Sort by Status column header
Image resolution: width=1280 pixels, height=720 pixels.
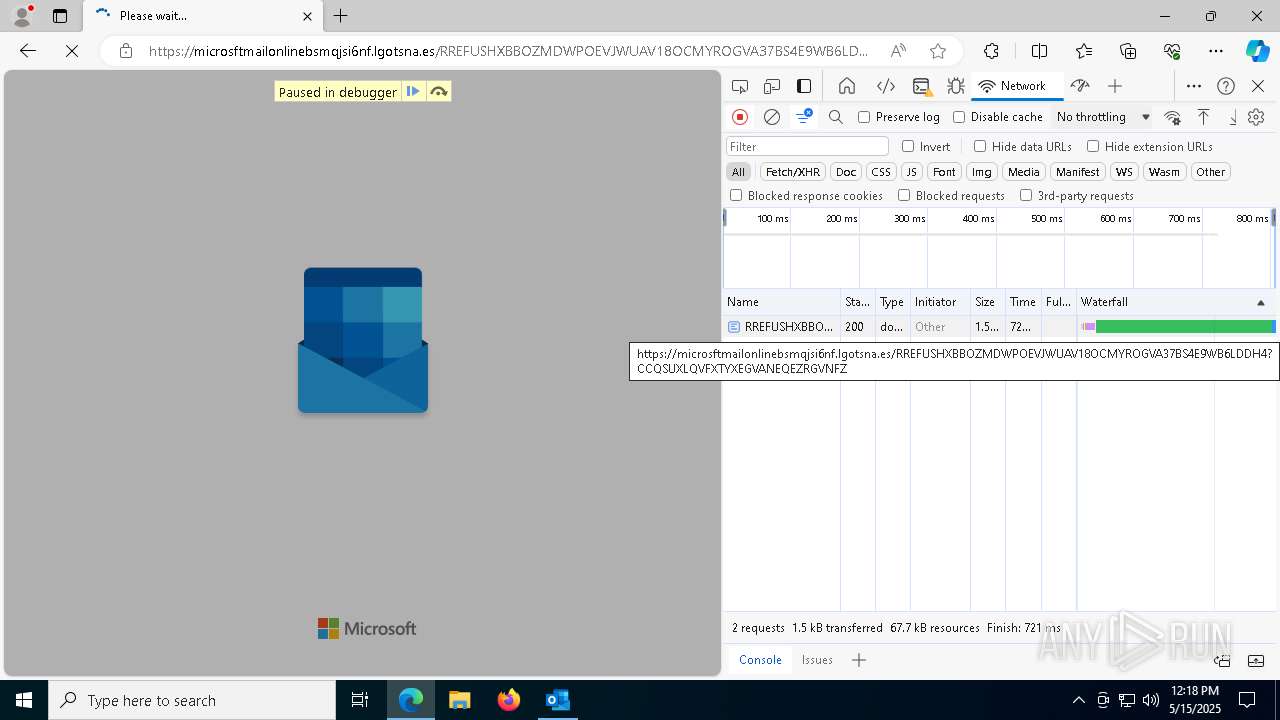(858, 302)
